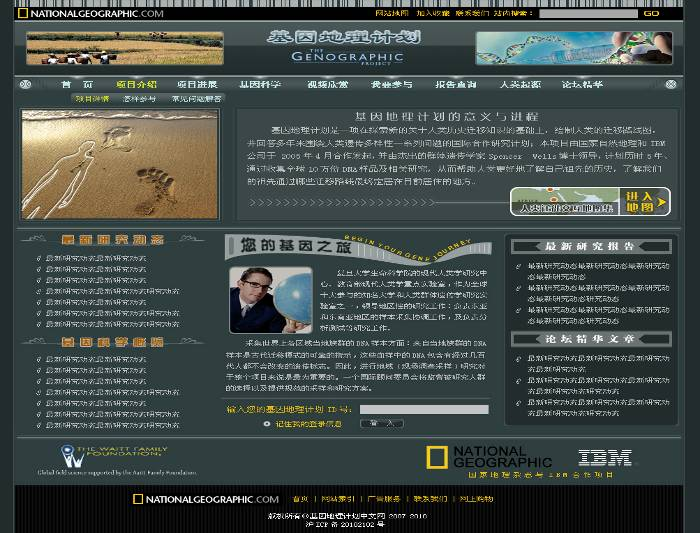Click the 最新研究报告 panel header
This screenshot has width=700, height=533.
591,246
